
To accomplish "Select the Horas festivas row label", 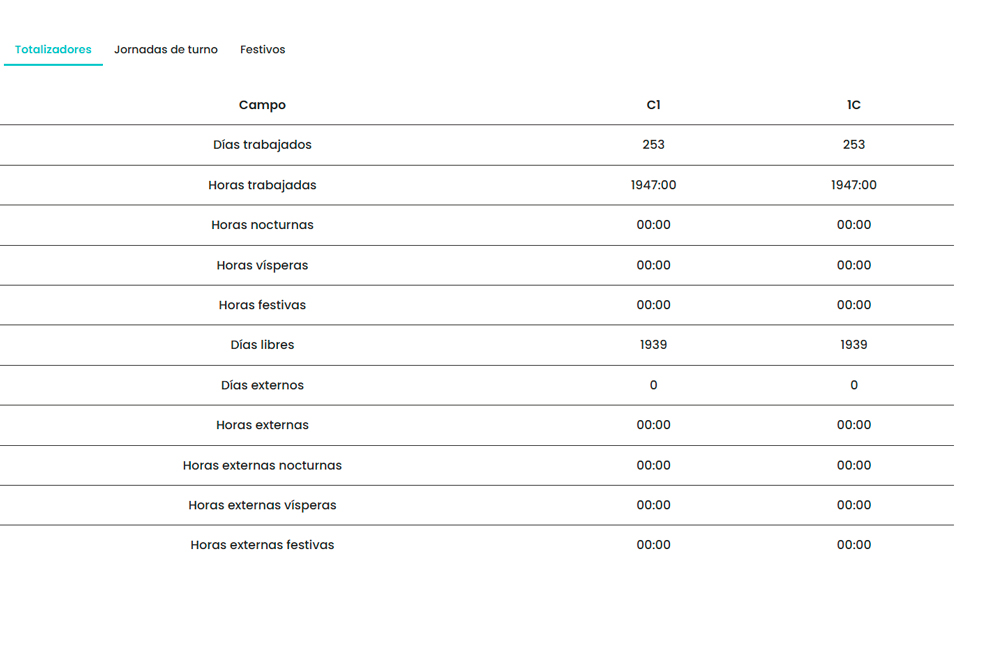I will pos(262,305).
